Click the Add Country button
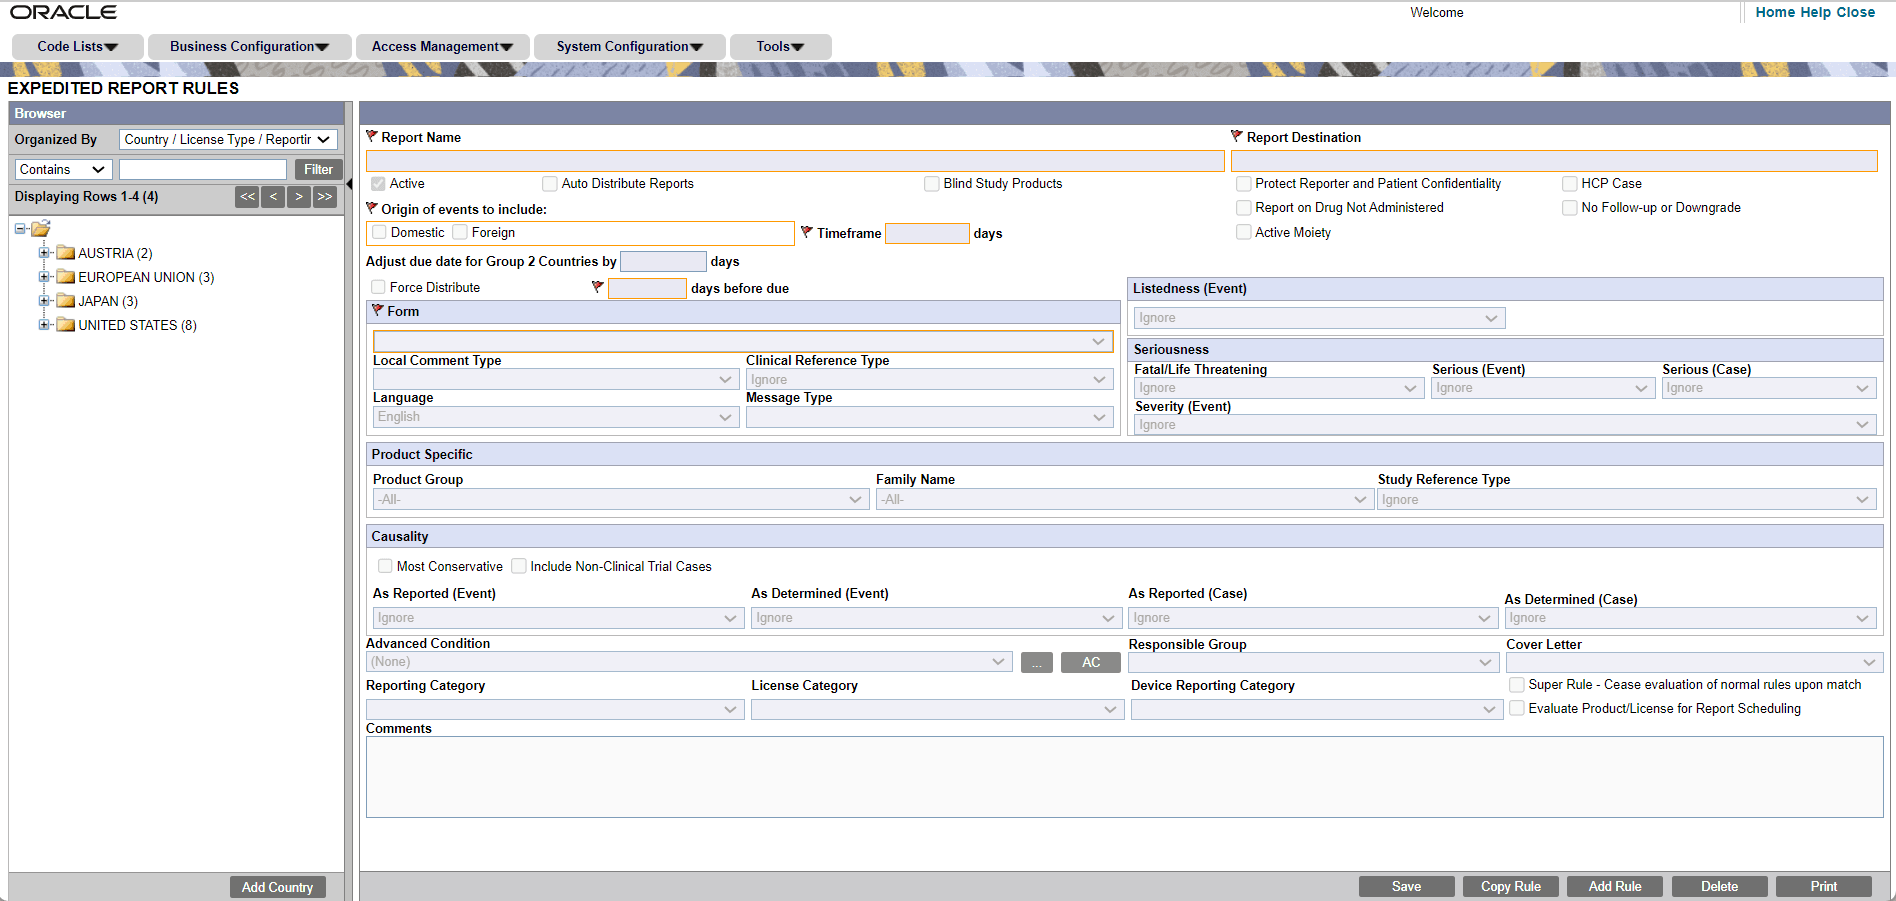The image size is (1896, 901). (277, 886)
